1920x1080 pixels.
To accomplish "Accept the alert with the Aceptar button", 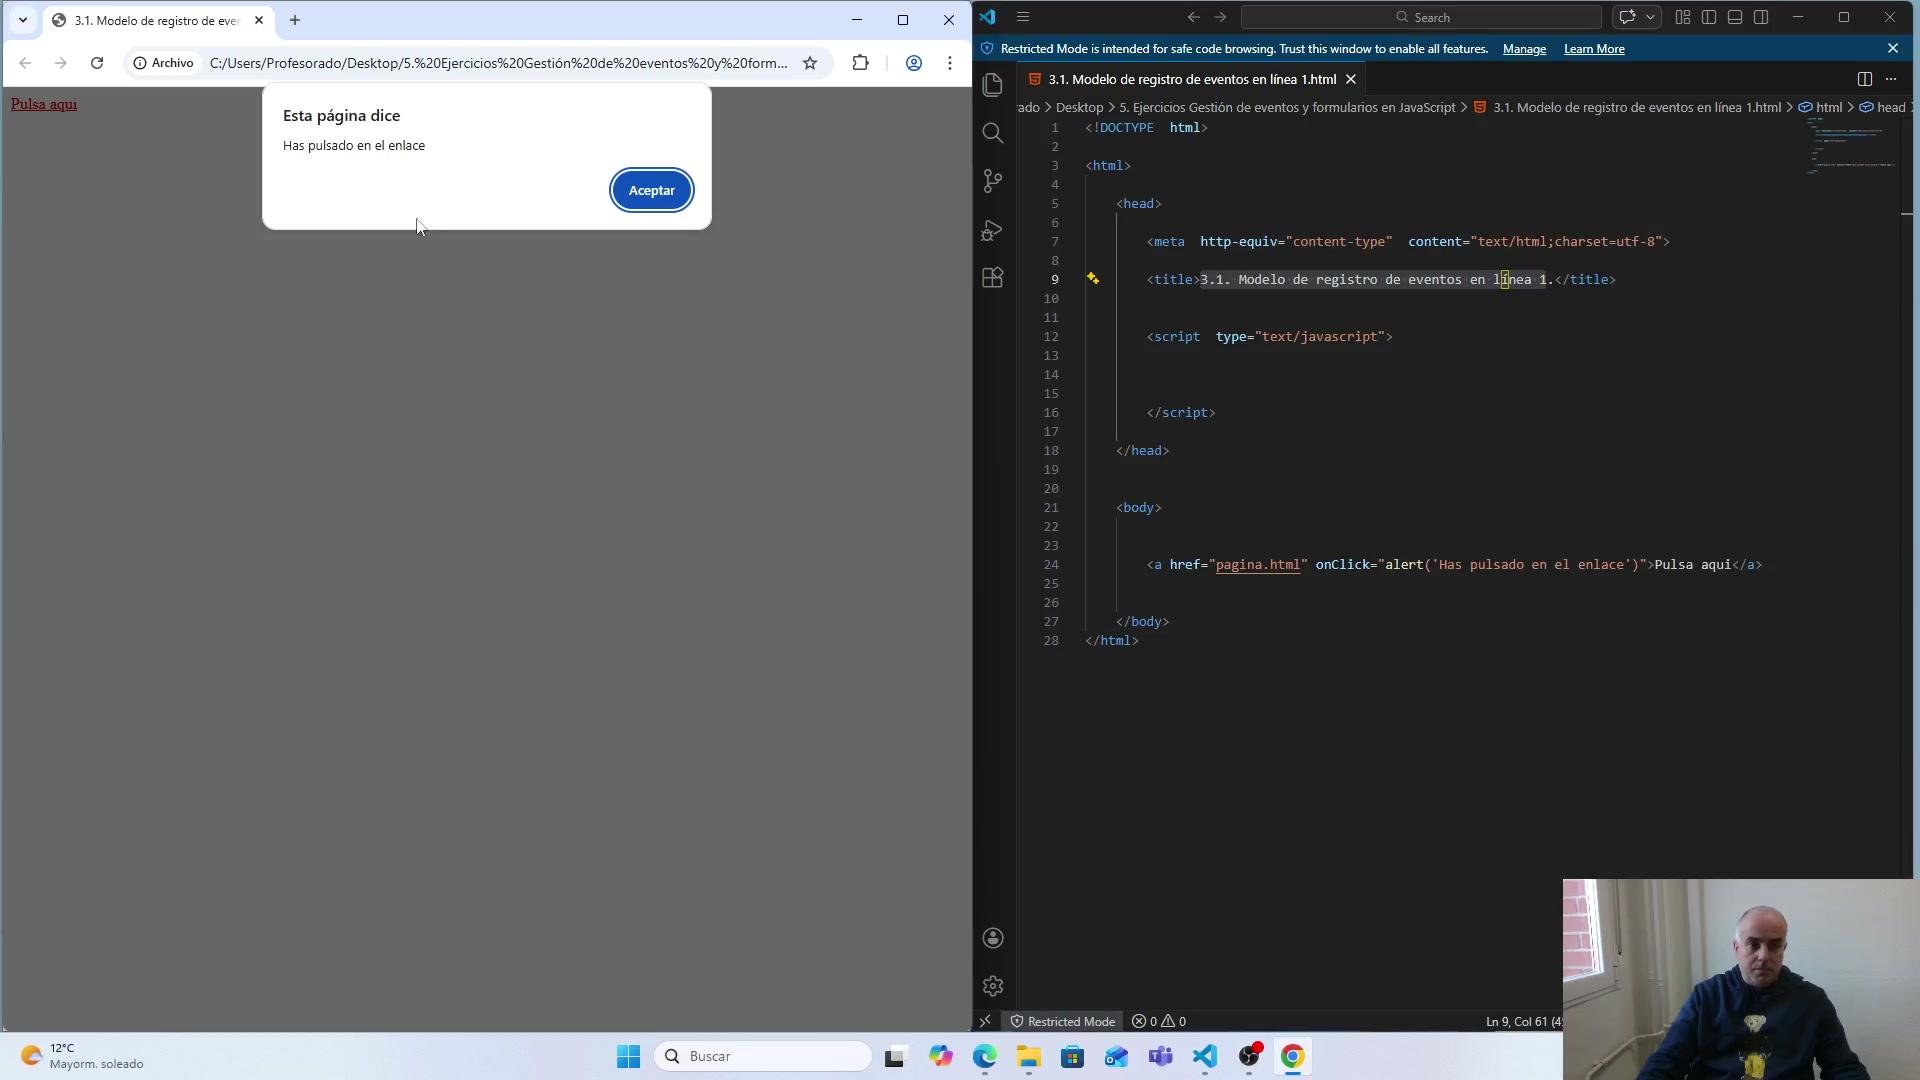I will click(652, 190).
